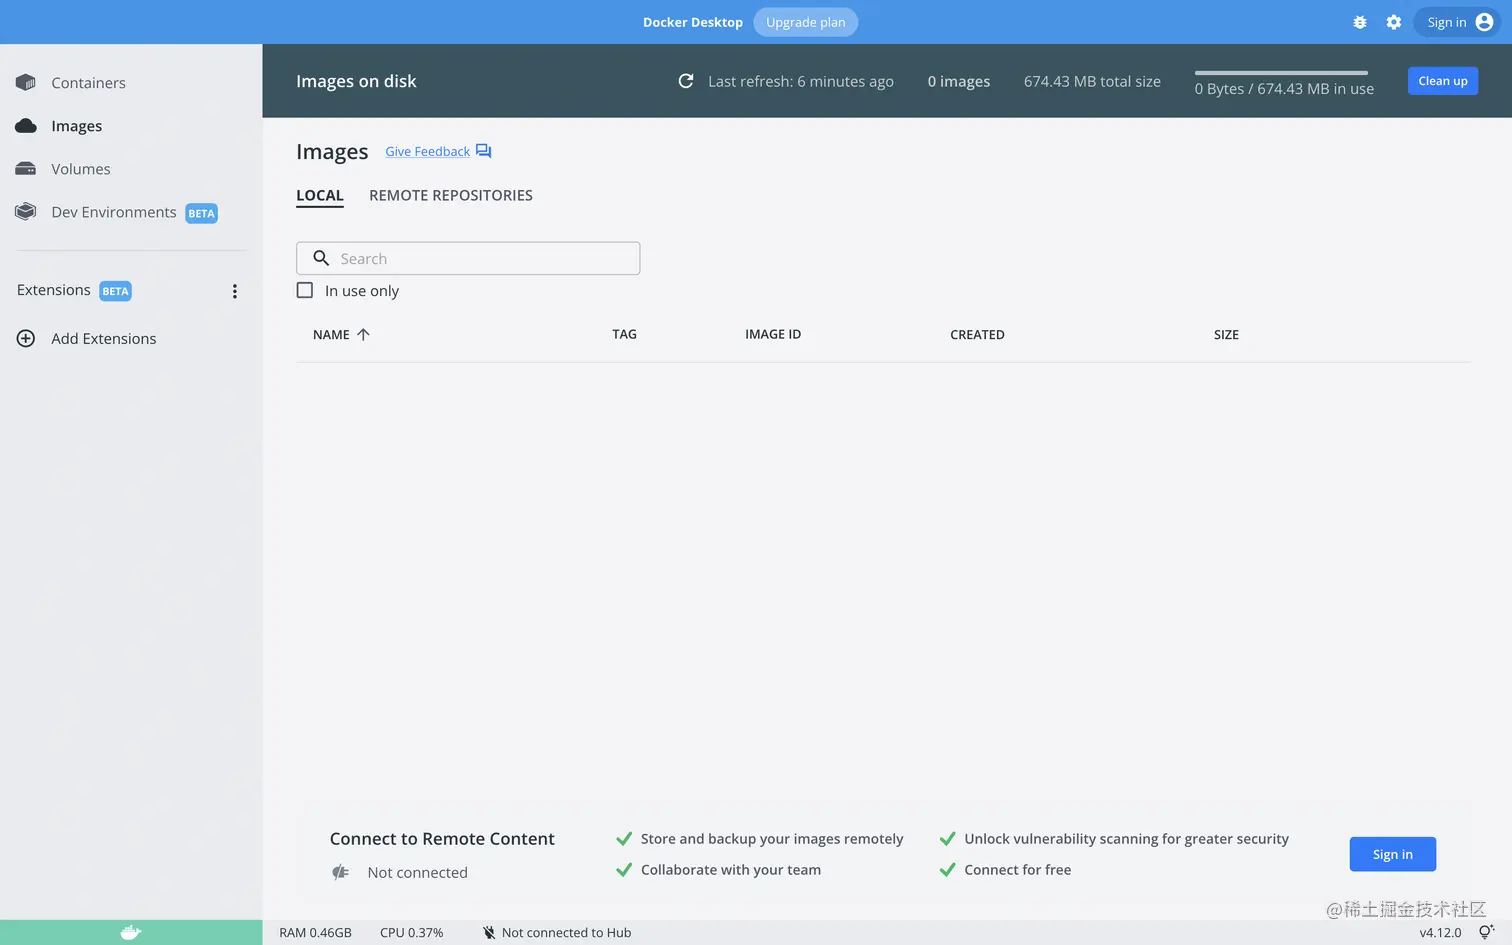Screen dimensions: 1512x945
Task: Click the CREATED column header
Action: click(977, 334)
